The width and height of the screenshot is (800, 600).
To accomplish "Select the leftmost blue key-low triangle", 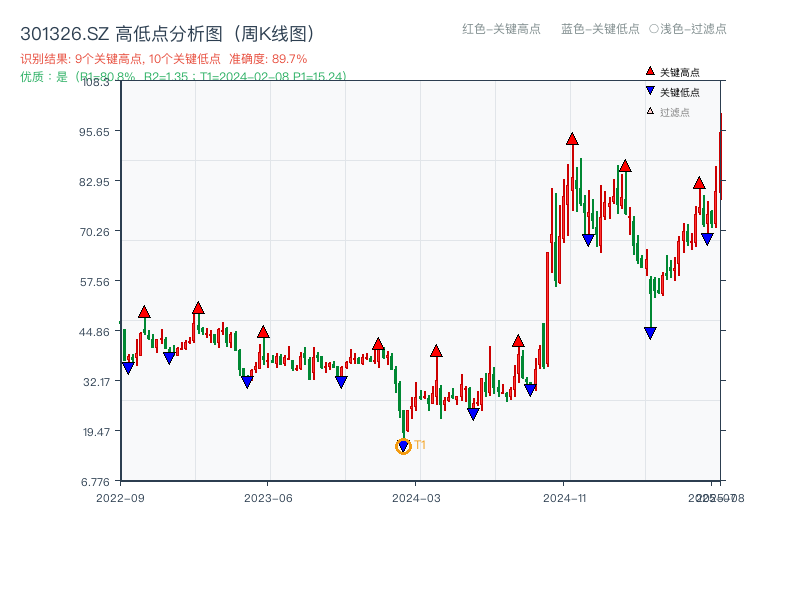I will 128,368.
